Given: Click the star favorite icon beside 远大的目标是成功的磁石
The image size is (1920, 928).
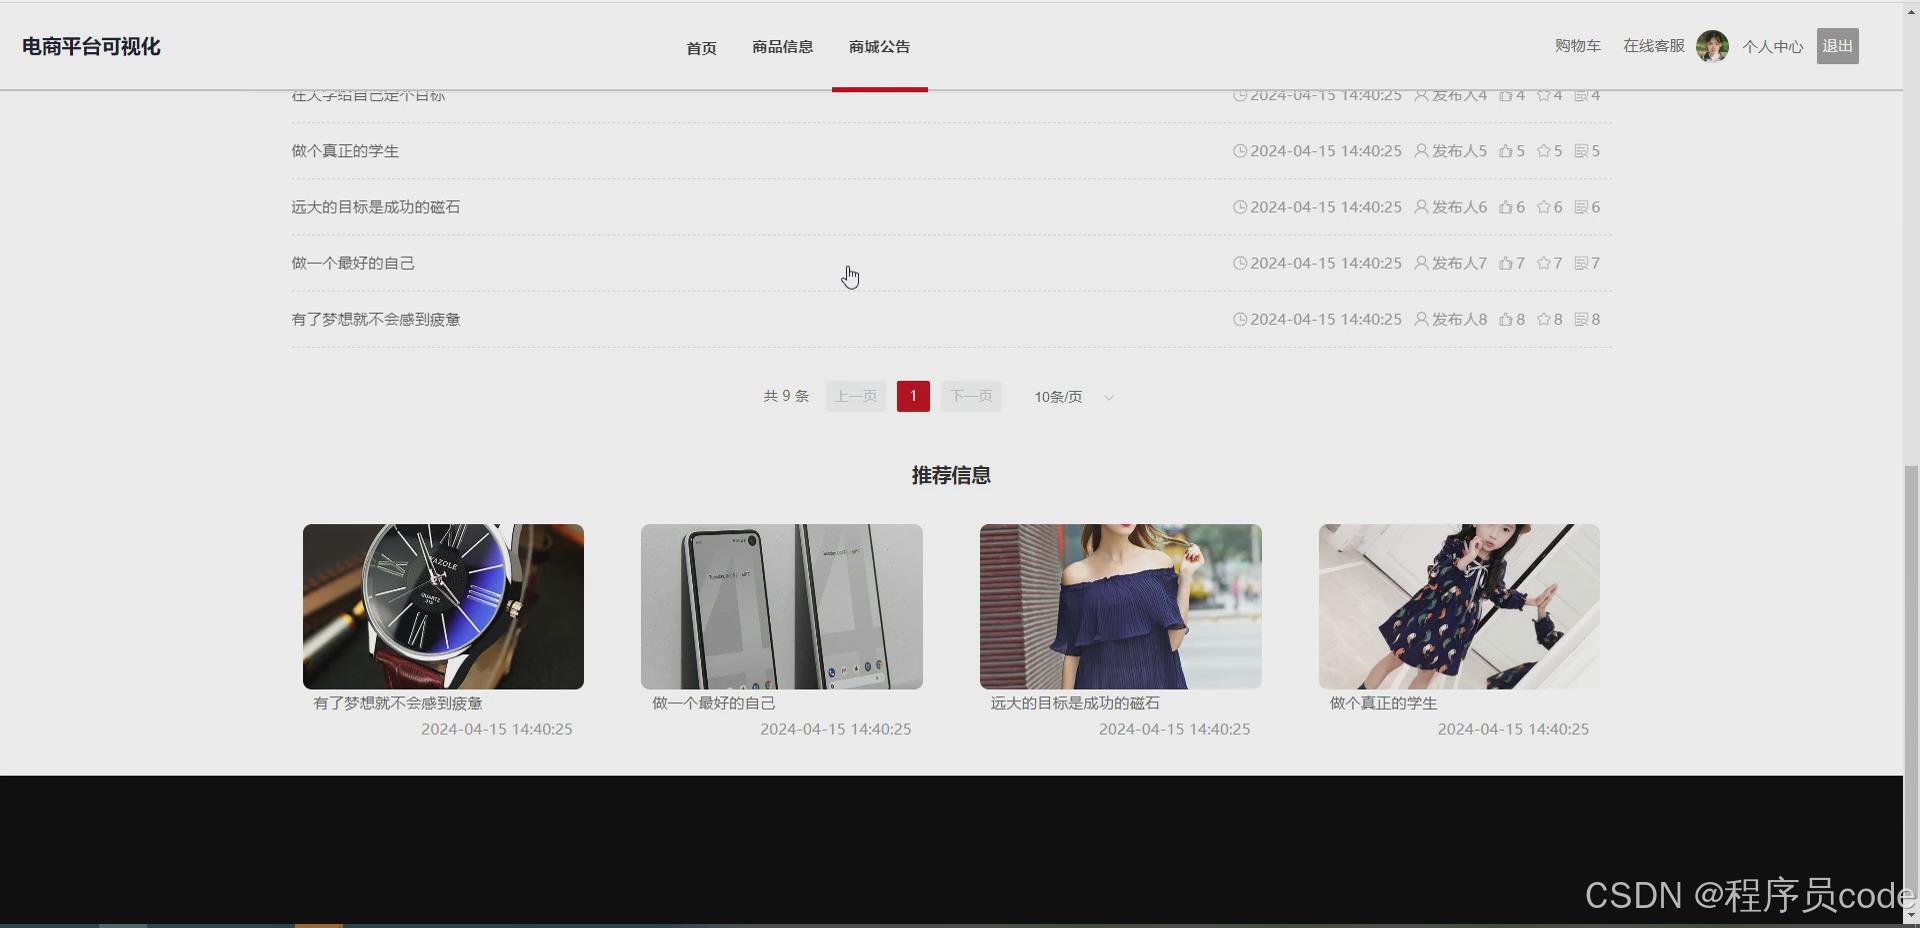Looking at the screenshot, I should tap(1543, 207).
